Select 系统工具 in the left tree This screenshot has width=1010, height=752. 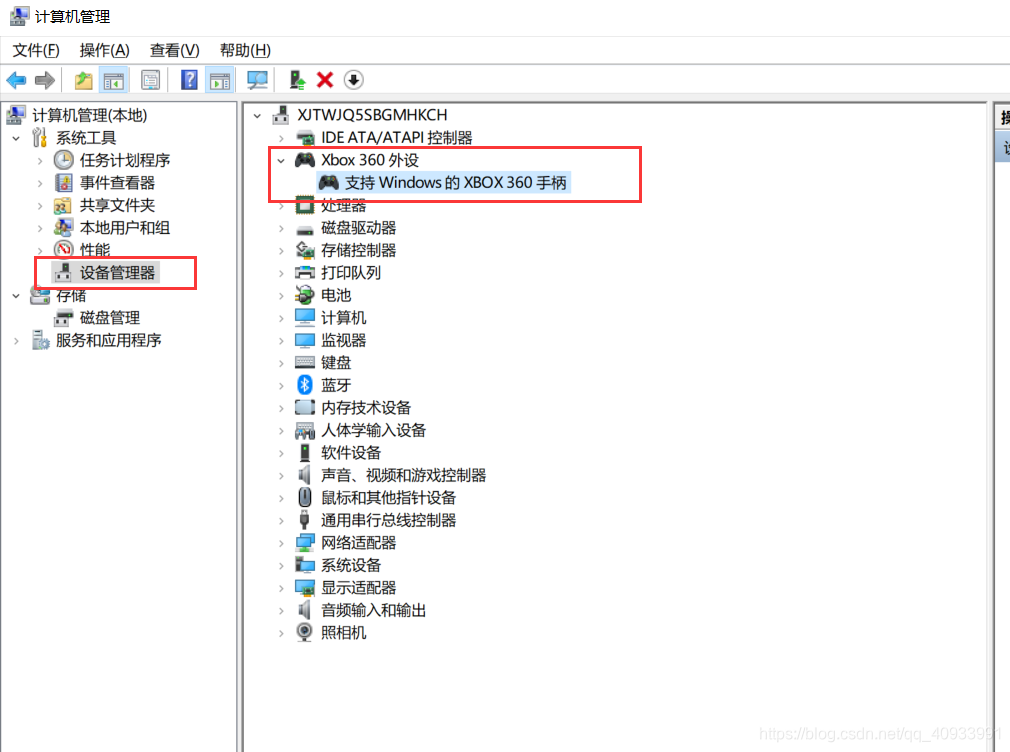pyautogui.click(x=86, y=138)
